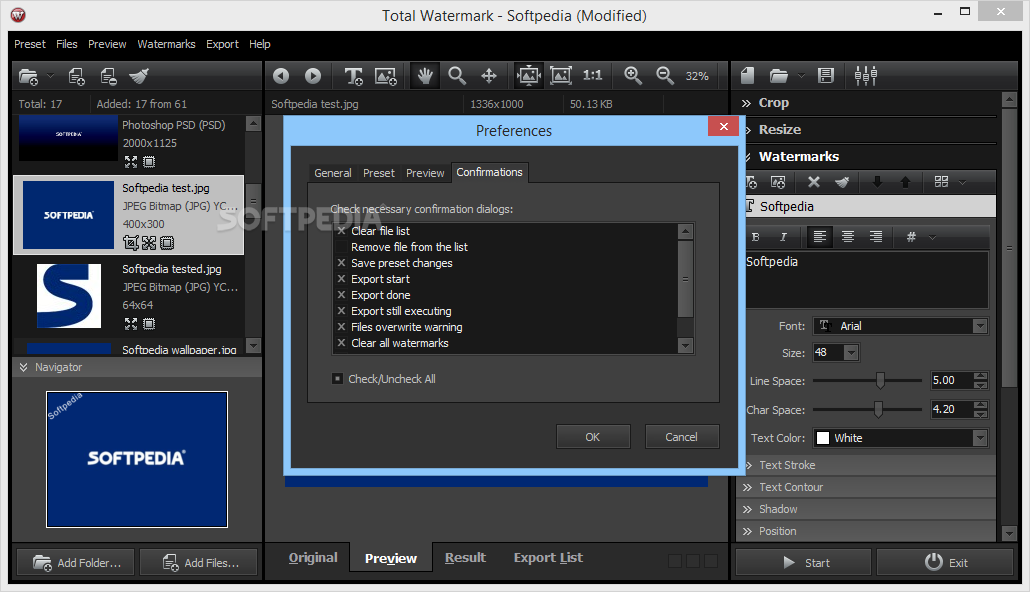The image size is (1030, 592).
Task: Check the Remove file from the list confirmation
Action: point(341,247)
